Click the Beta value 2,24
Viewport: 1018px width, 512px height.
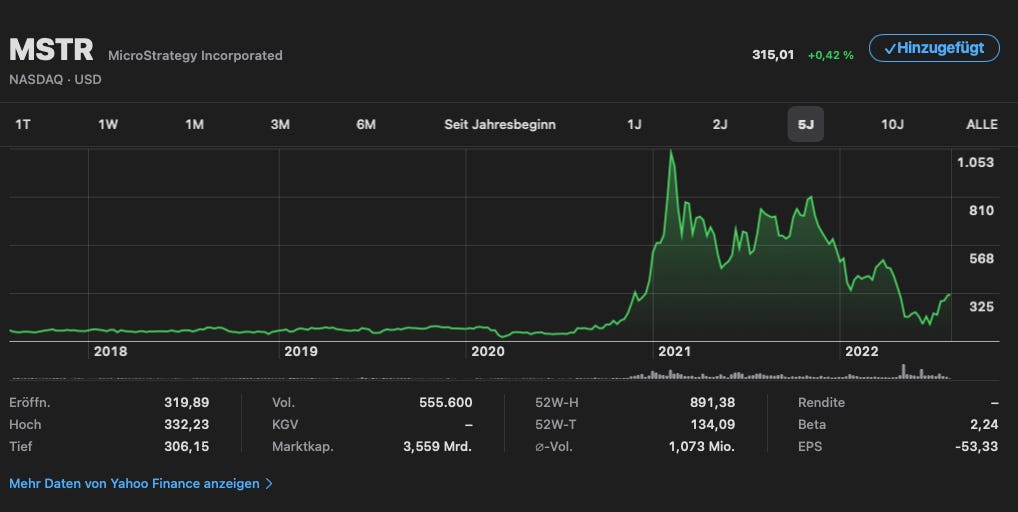pyautogui.click(x=984, y=424)
